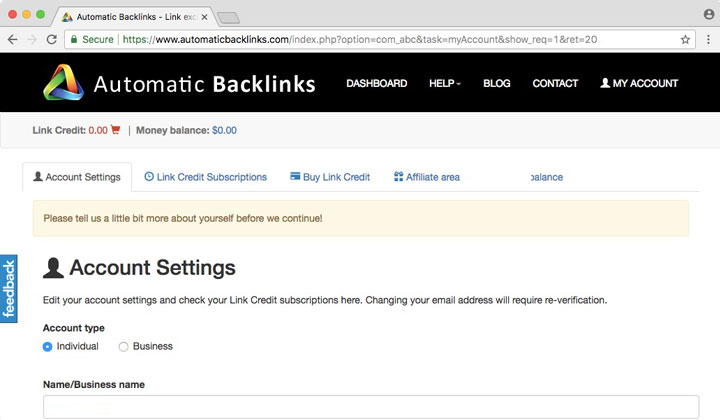Click the macOS yellow minimize window button
This screenshot has width=720, height=420.
tap(27, 14)
